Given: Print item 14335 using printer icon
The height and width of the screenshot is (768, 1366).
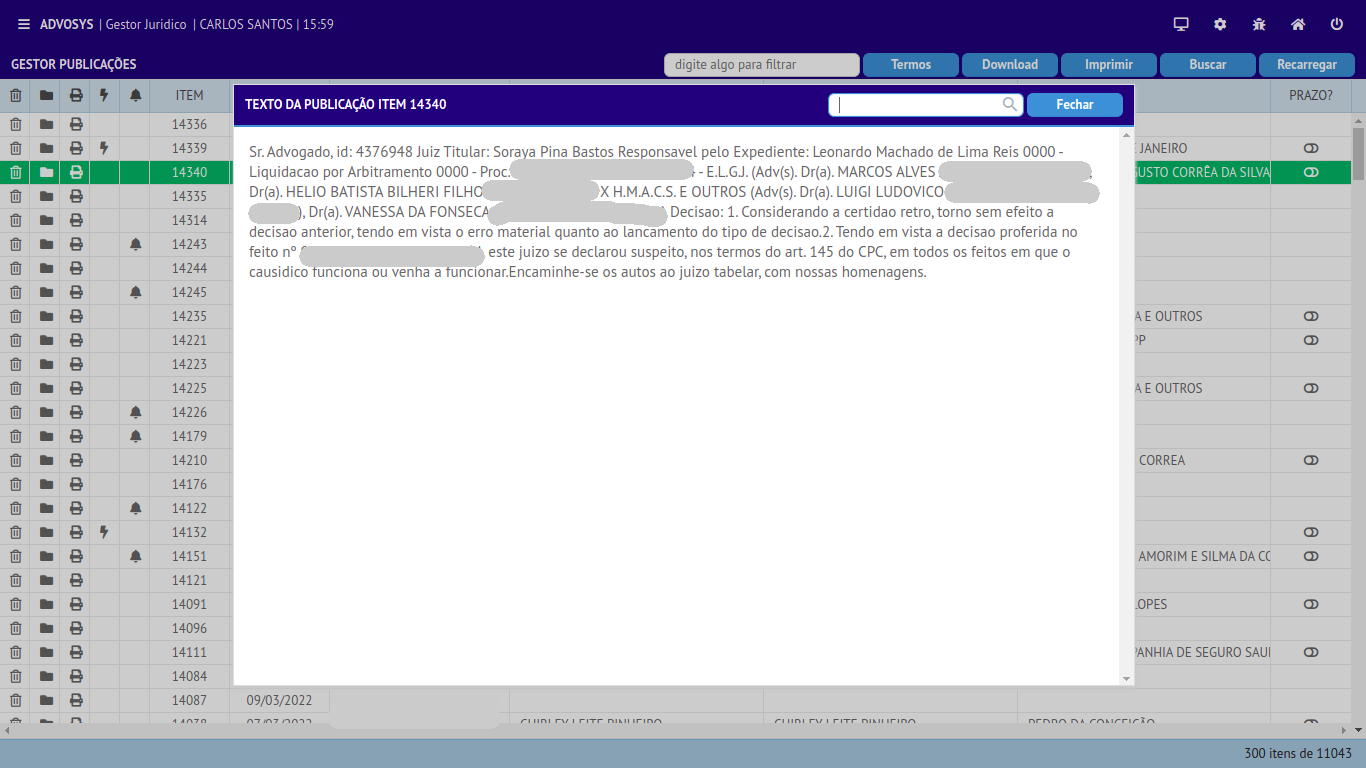Looking at the screenshot, I should [76, 196].
